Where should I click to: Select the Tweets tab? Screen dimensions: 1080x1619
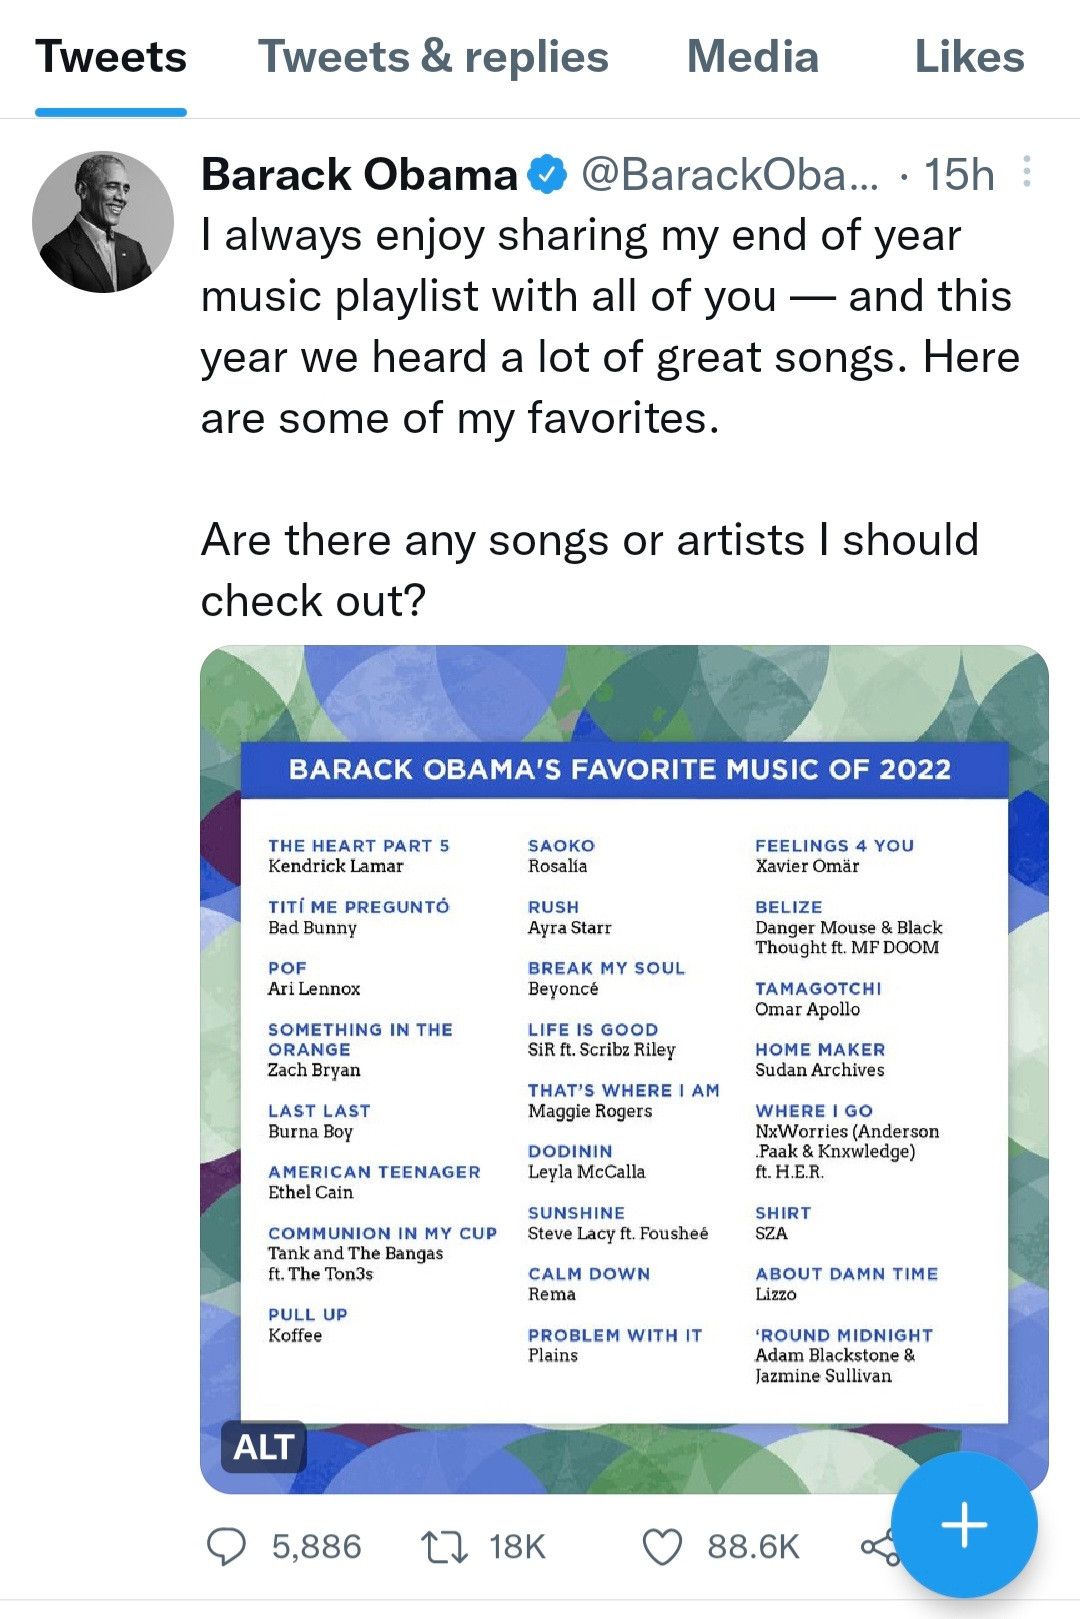tap(111, 57)
